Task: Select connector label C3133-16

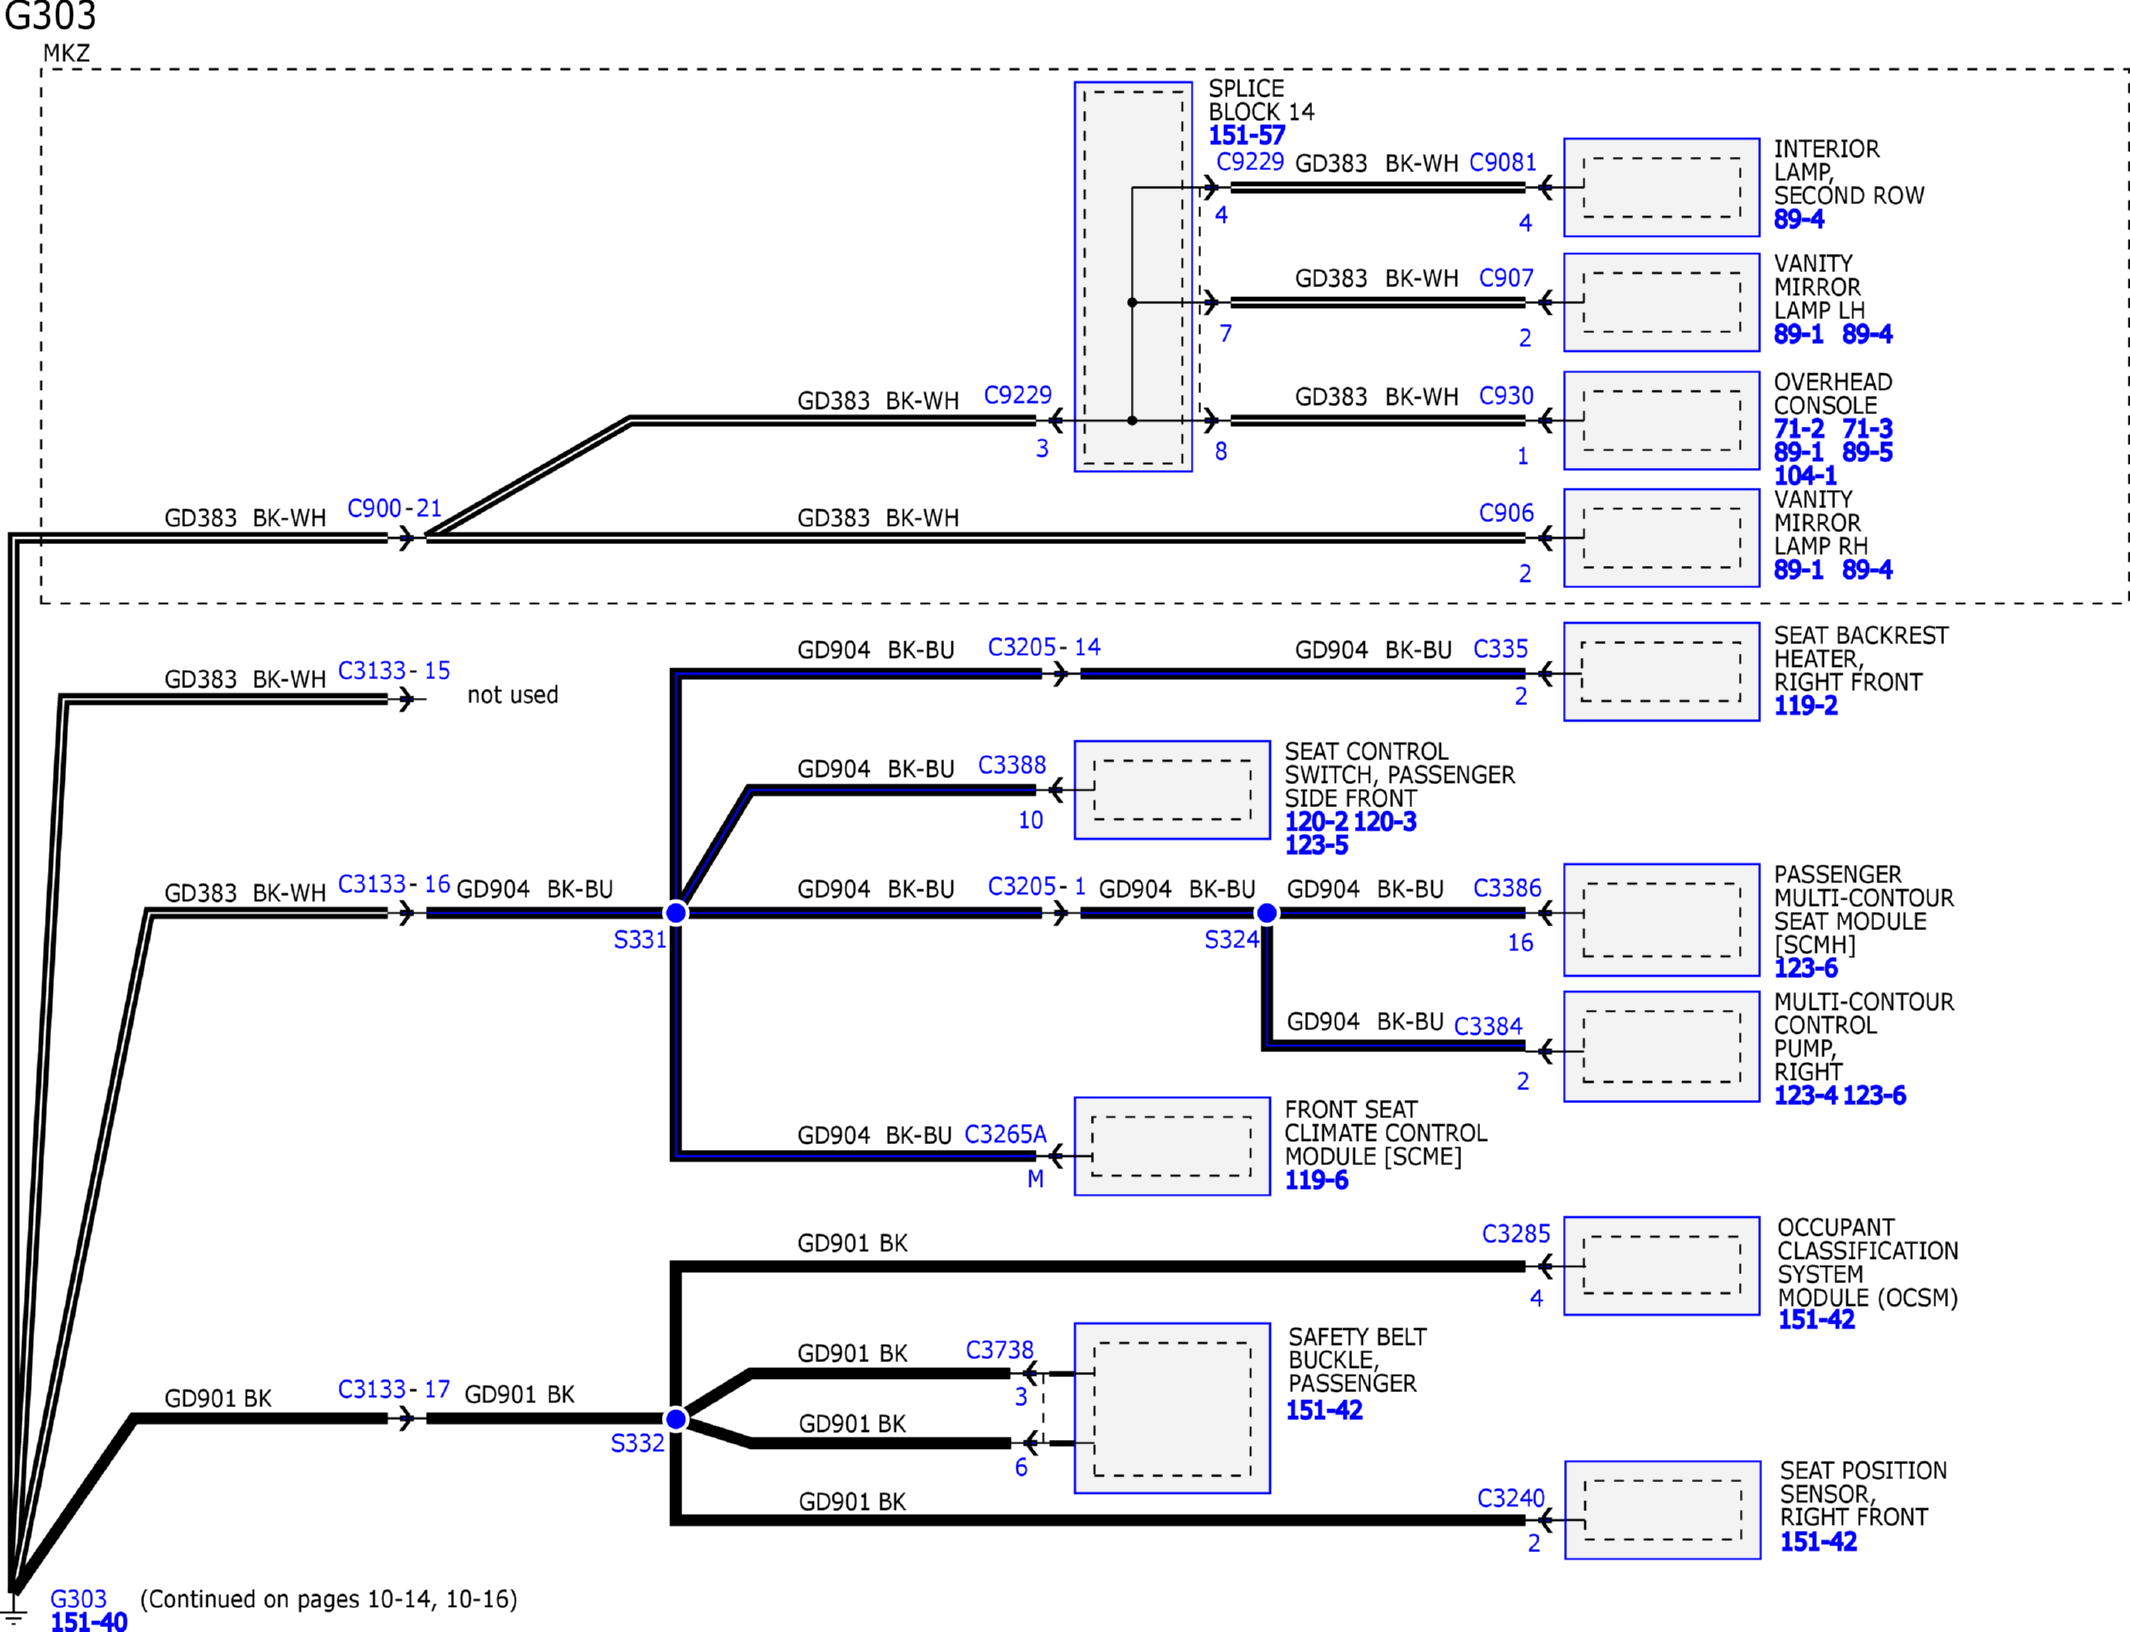Action: pyautogui.click(x=394, y=884)
